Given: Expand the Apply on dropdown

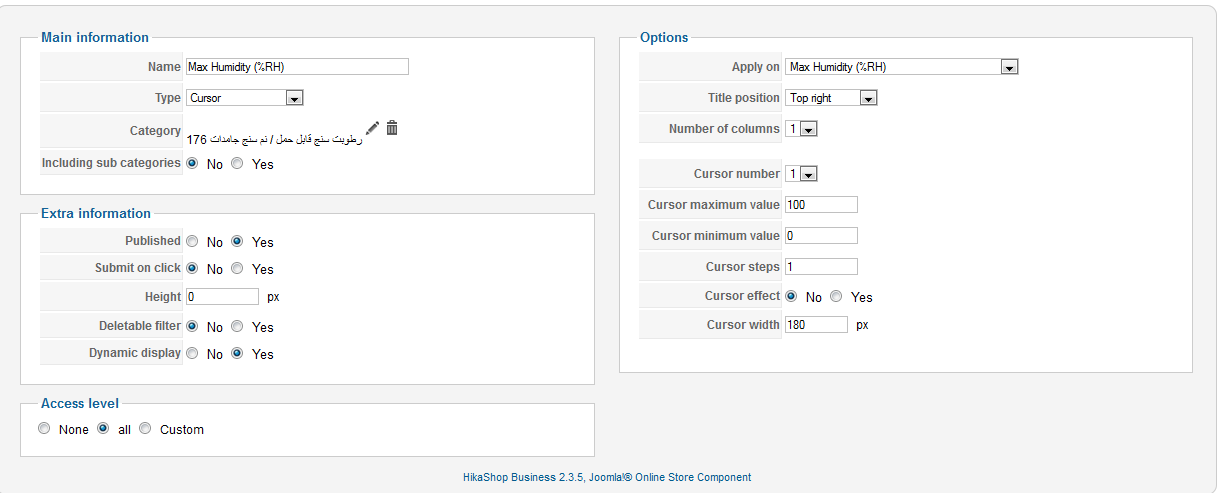Looking at the screenshot, I should pyautogui.click(x=1009, y=67).
